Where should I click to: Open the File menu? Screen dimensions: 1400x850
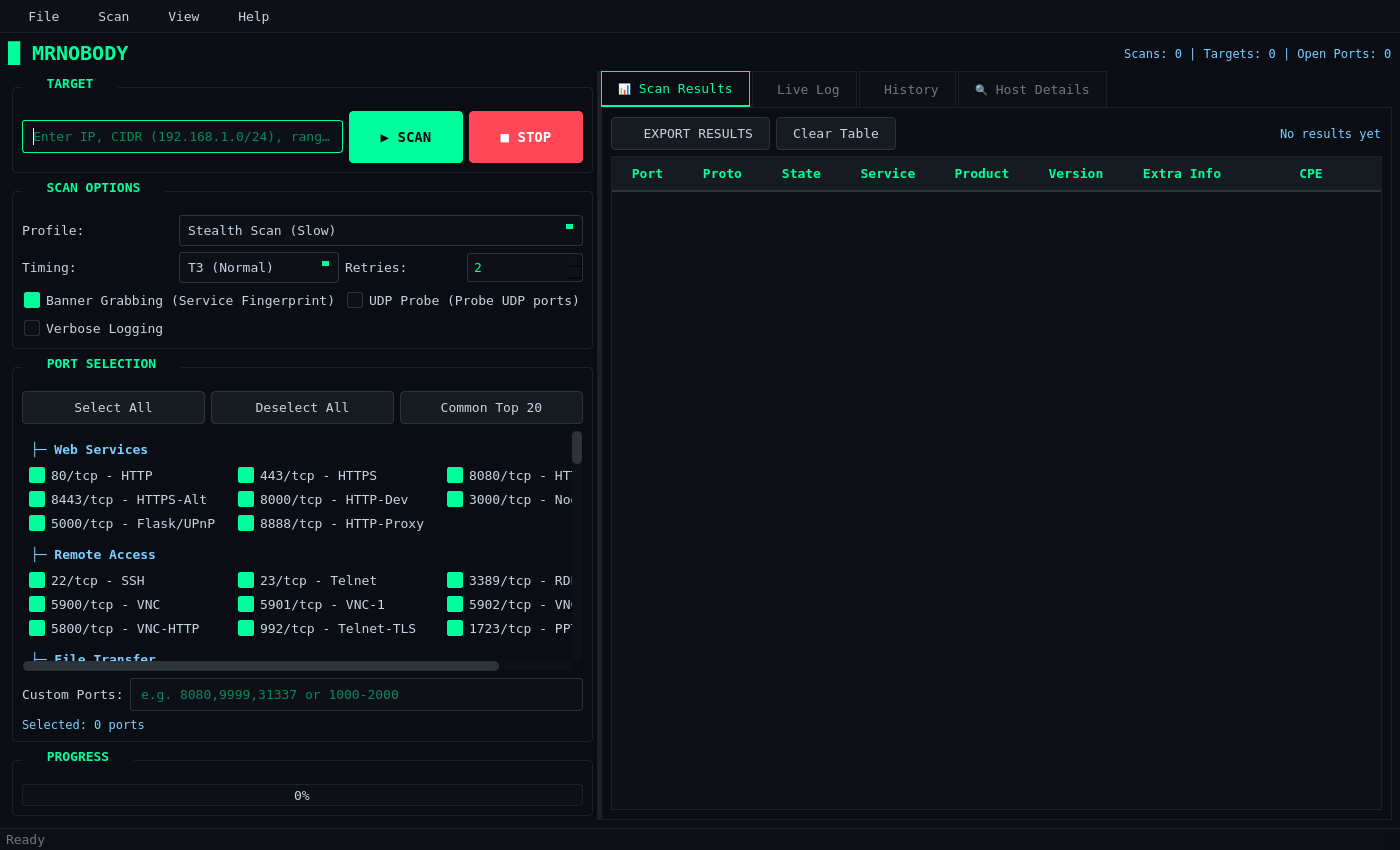[44, 16]
